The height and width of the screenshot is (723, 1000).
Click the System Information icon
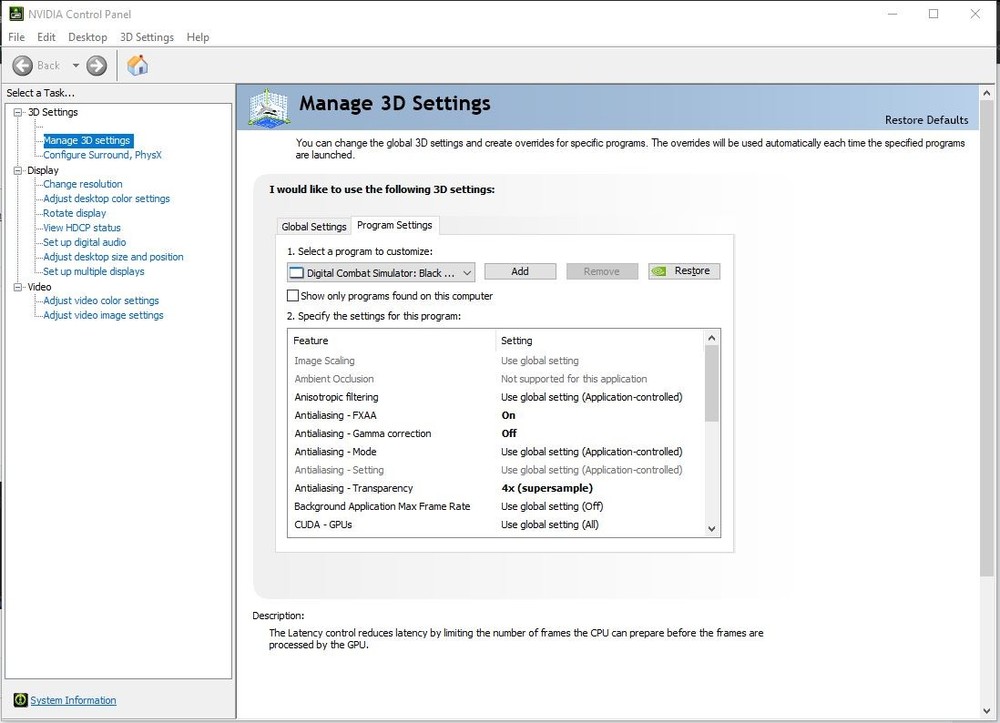20,700
